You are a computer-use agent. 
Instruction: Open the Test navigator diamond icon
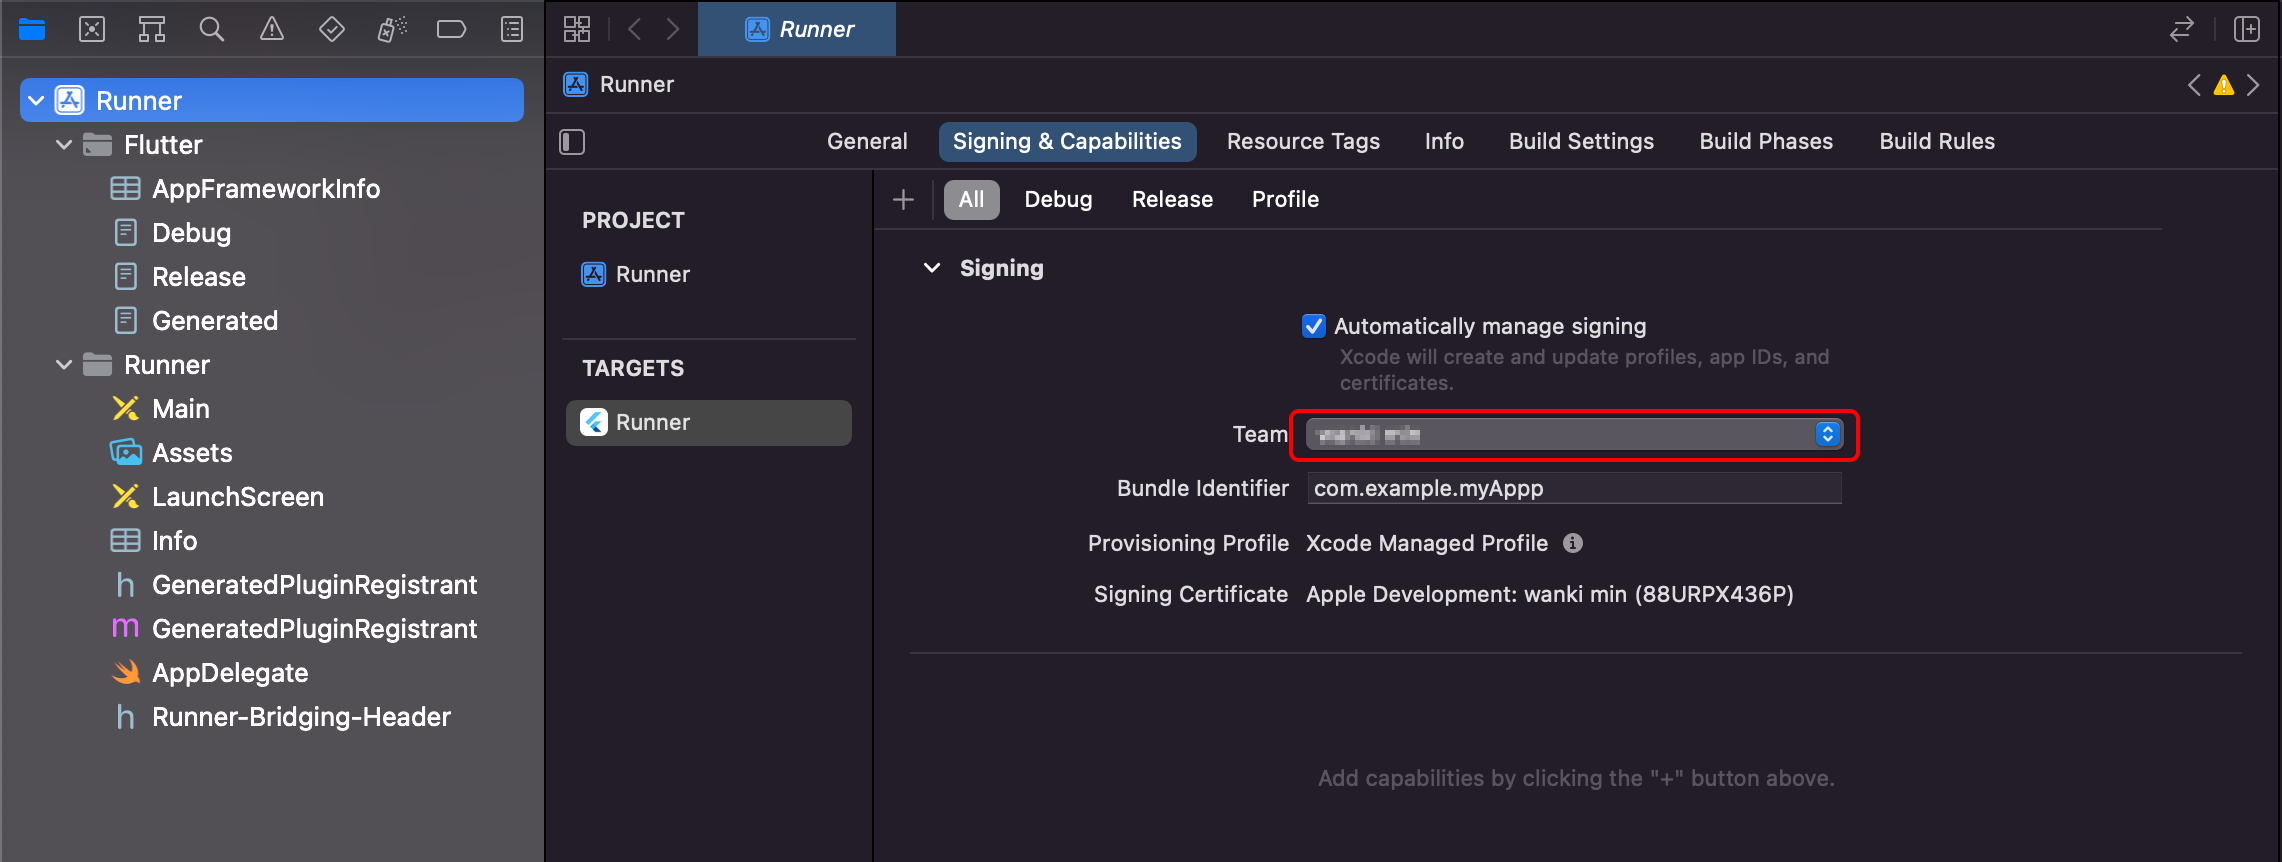[x=332, y=29]
